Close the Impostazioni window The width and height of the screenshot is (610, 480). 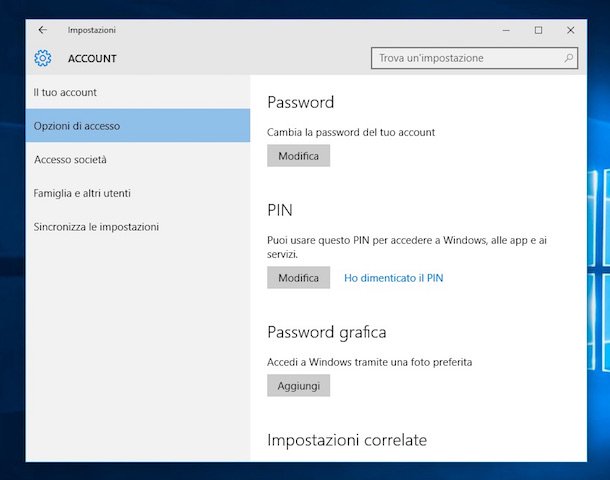[x=571, y=30]
